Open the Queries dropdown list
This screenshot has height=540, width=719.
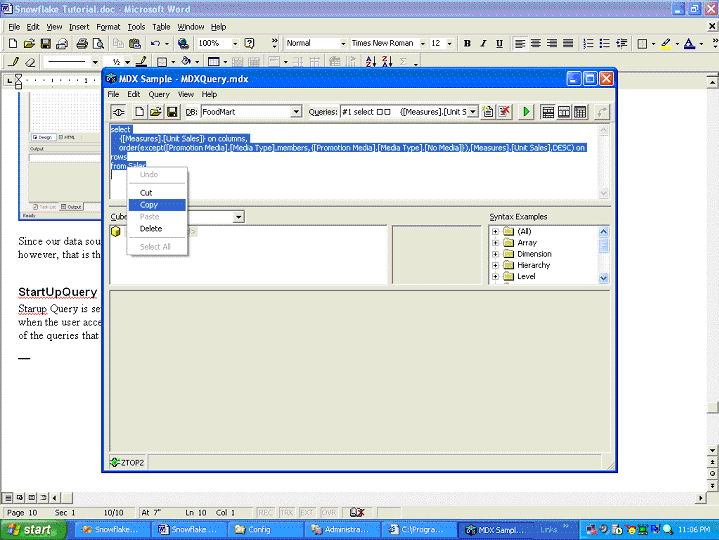(472, 112)
